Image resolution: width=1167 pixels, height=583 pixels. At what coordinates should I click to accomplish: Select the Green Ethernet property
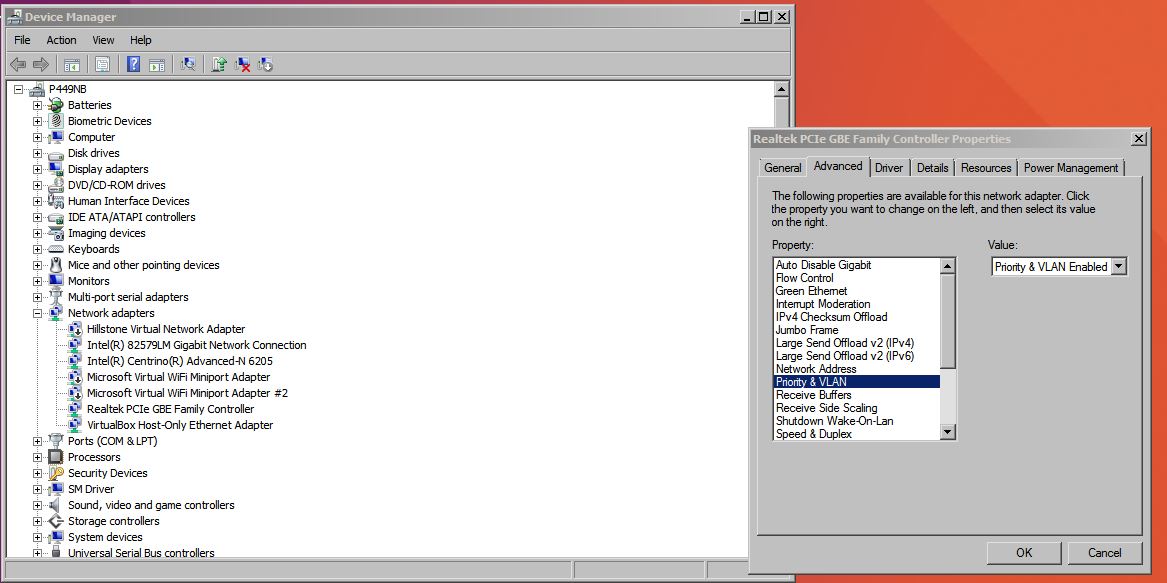tap(857, 291)
